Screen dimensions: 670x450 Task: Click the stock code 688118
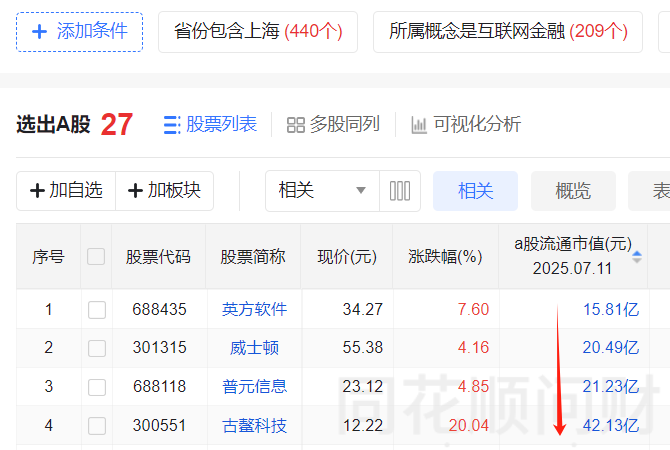click(159, 387)
